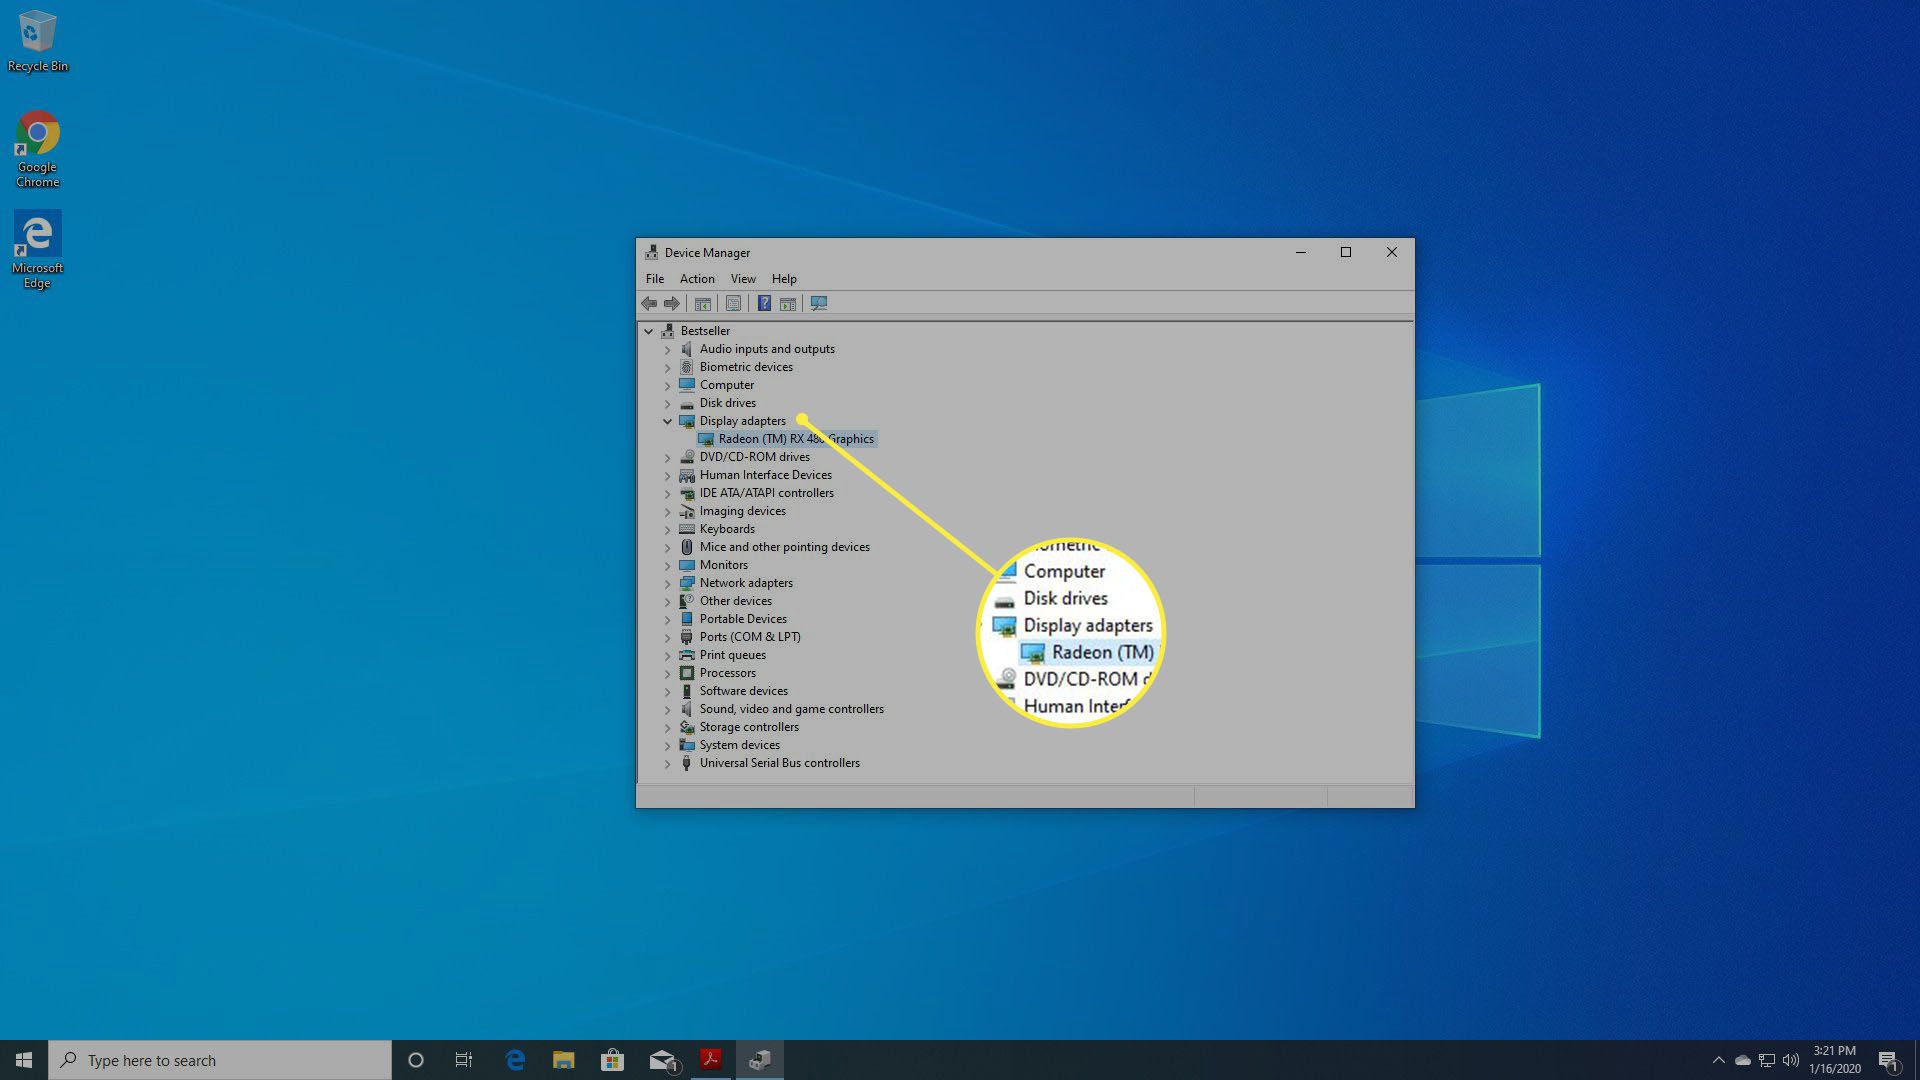Collapse the Display adapters category

668,421
